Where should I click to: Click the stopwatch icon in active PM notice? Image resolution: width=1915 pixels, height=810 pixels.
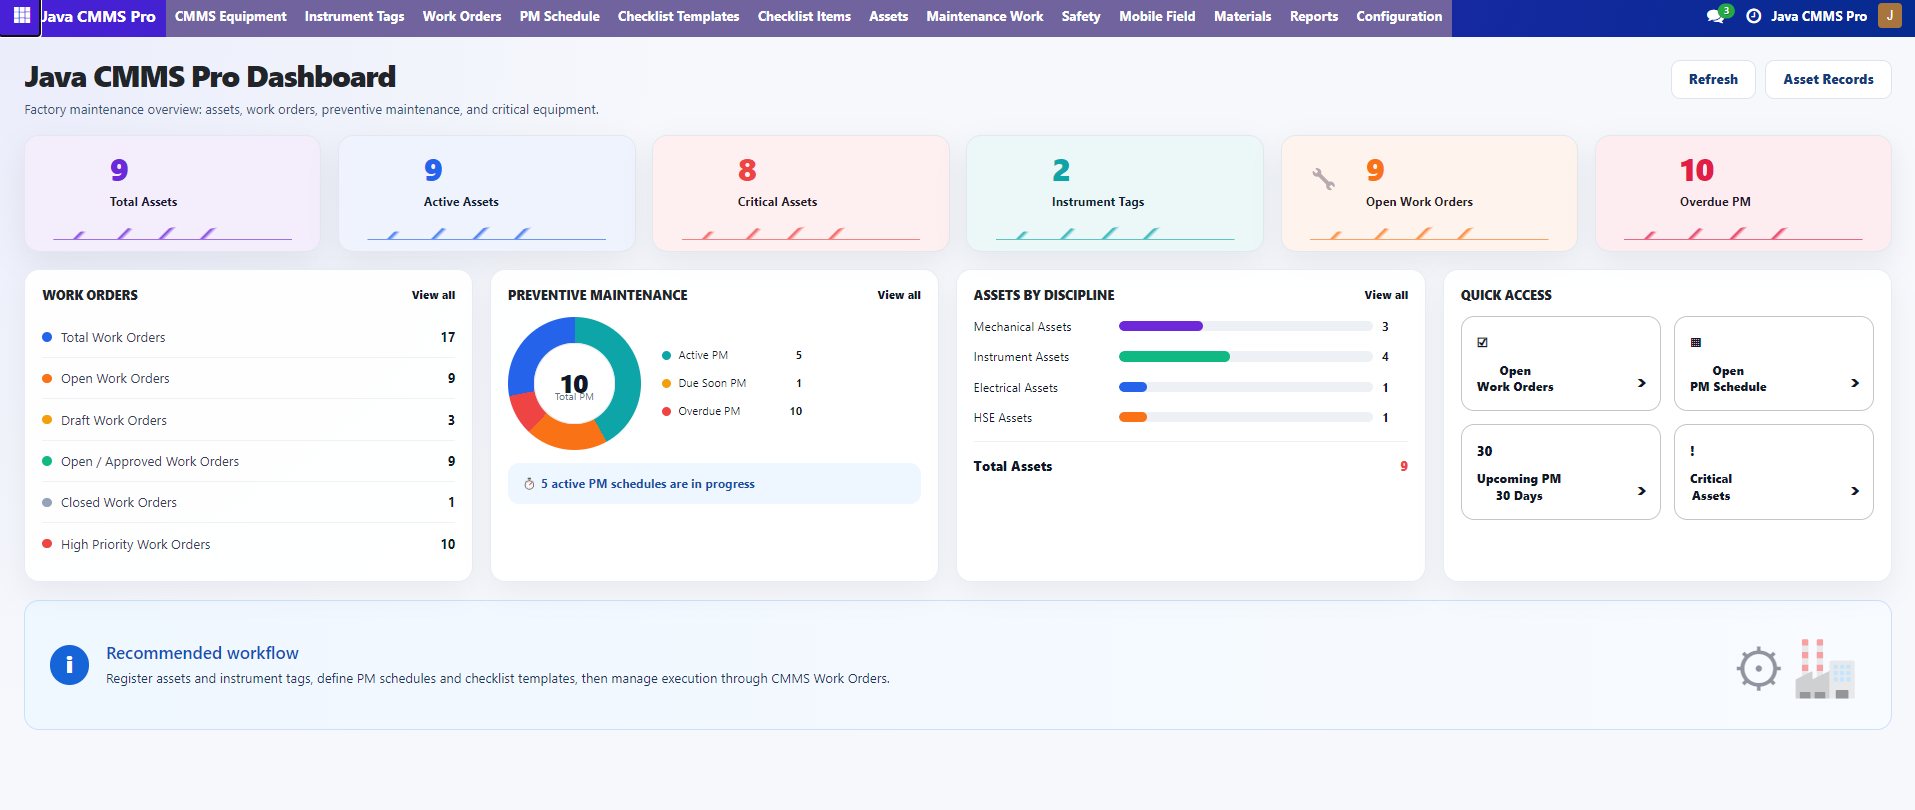point(529,484)
